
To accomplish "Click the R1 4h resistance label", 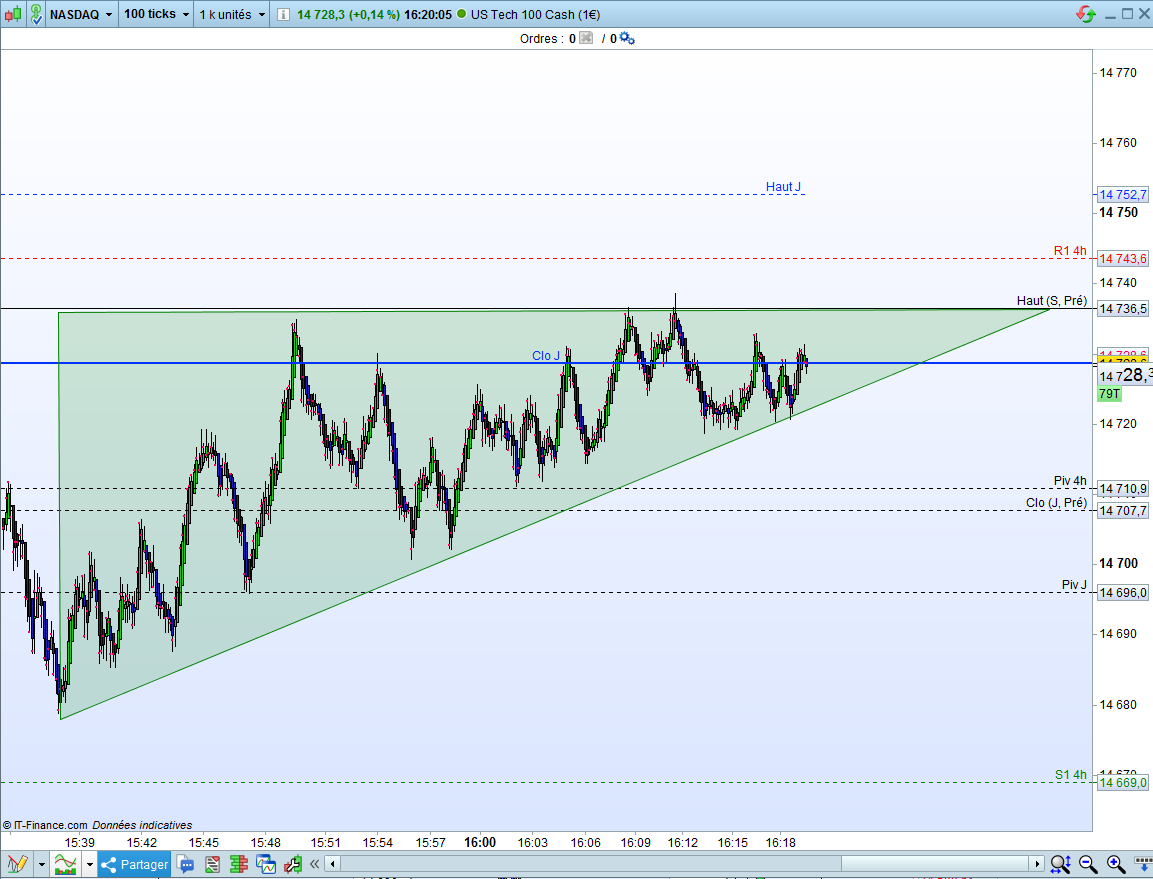I will (1070, 251).
